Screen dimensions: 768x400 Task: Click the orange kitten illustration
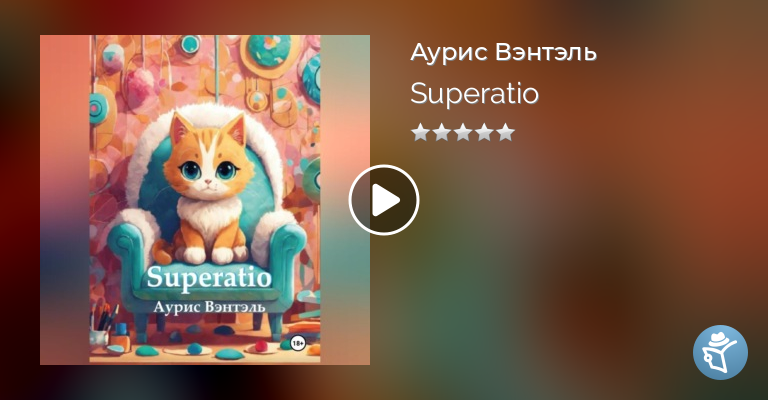(206, 188)
